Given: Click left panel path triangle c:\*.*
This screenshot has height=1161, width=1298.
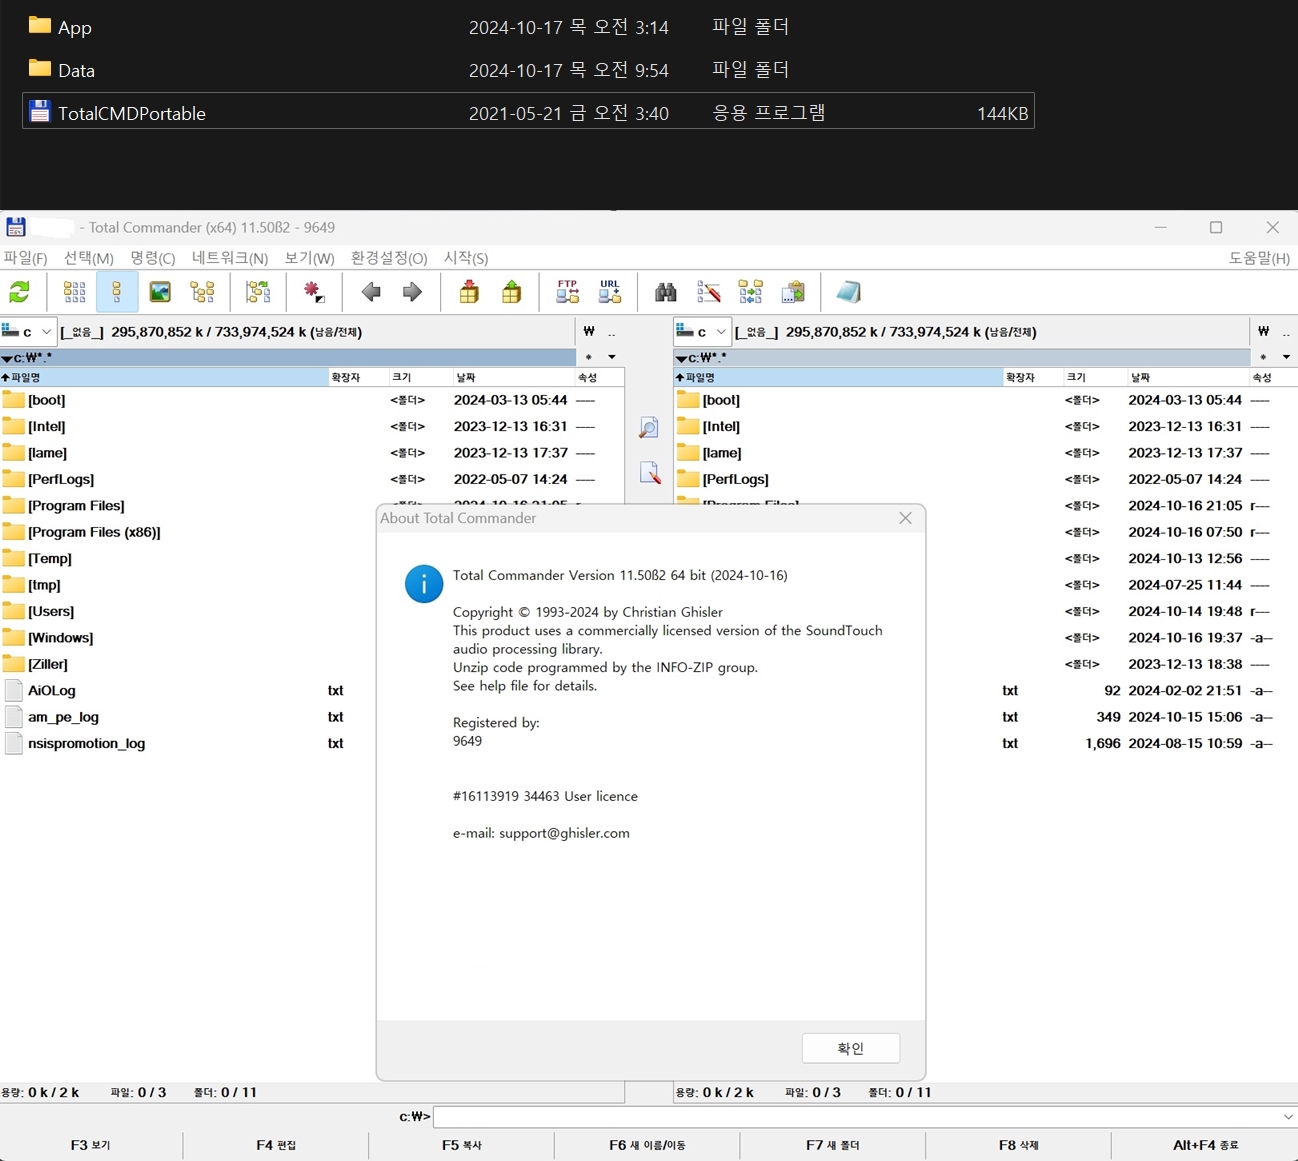Looking at the screenshot, I should [7, 358].
